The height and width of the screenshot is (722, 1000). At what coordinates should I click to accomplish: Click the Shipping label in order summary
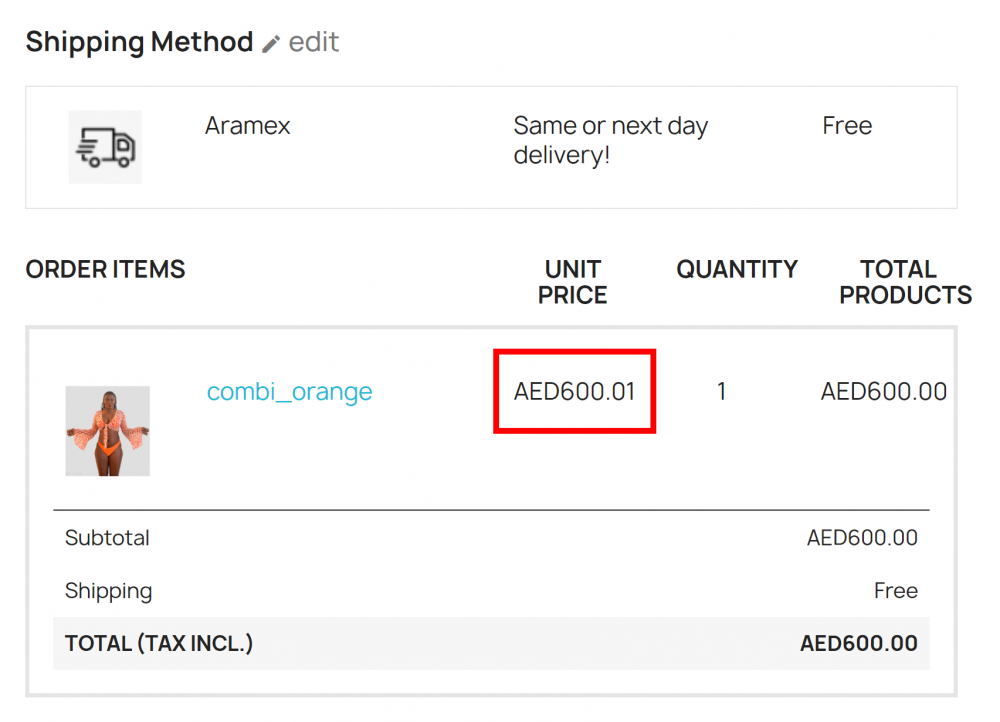pos(108,591)
